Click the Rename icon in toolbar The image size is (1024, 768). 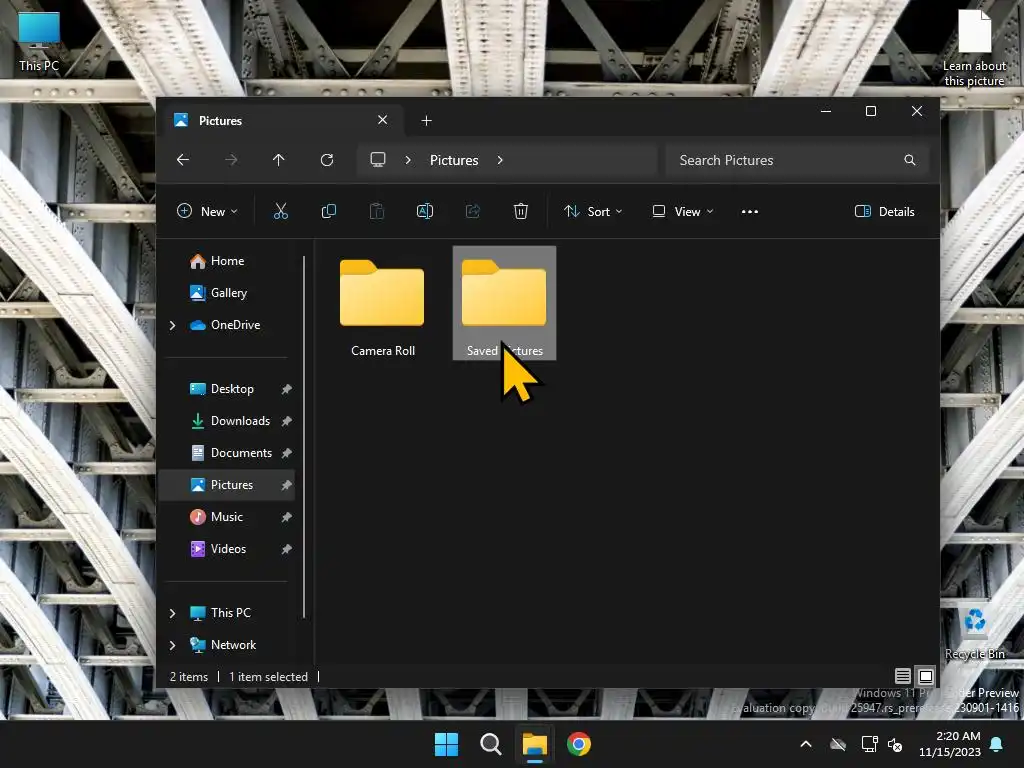(424, 211)
